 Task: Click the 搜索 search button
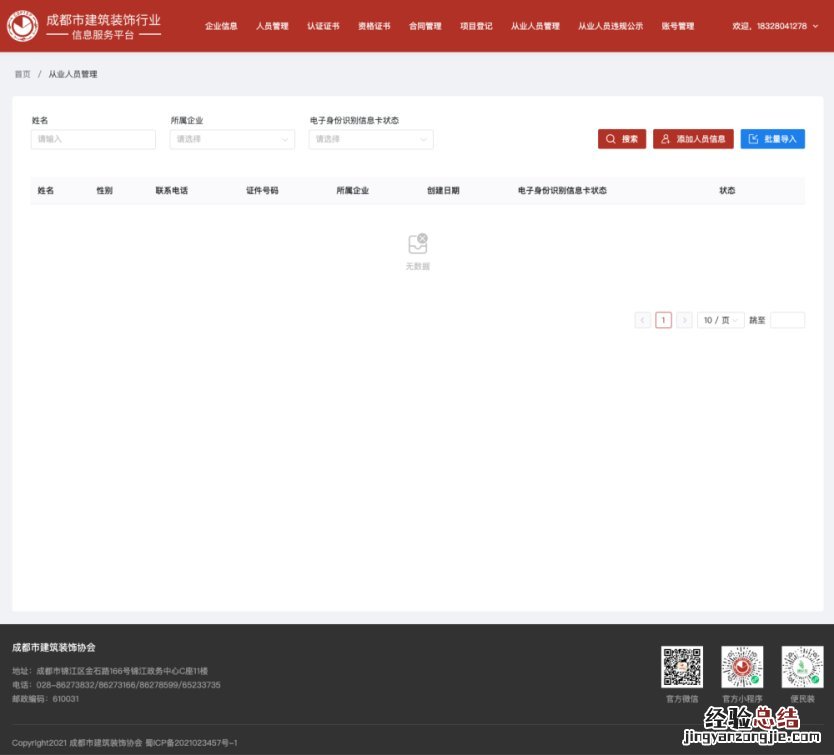(x=622, y=139)
